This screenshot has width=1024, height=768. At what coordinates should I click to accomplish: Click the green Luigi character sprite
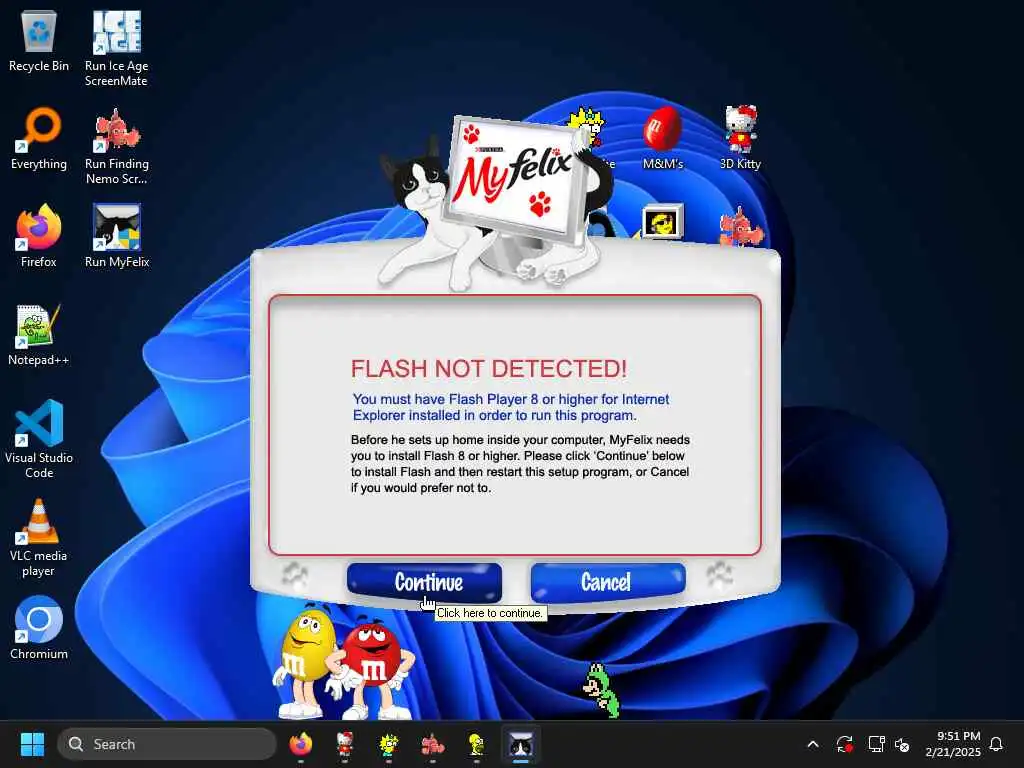tap(601, 690)
